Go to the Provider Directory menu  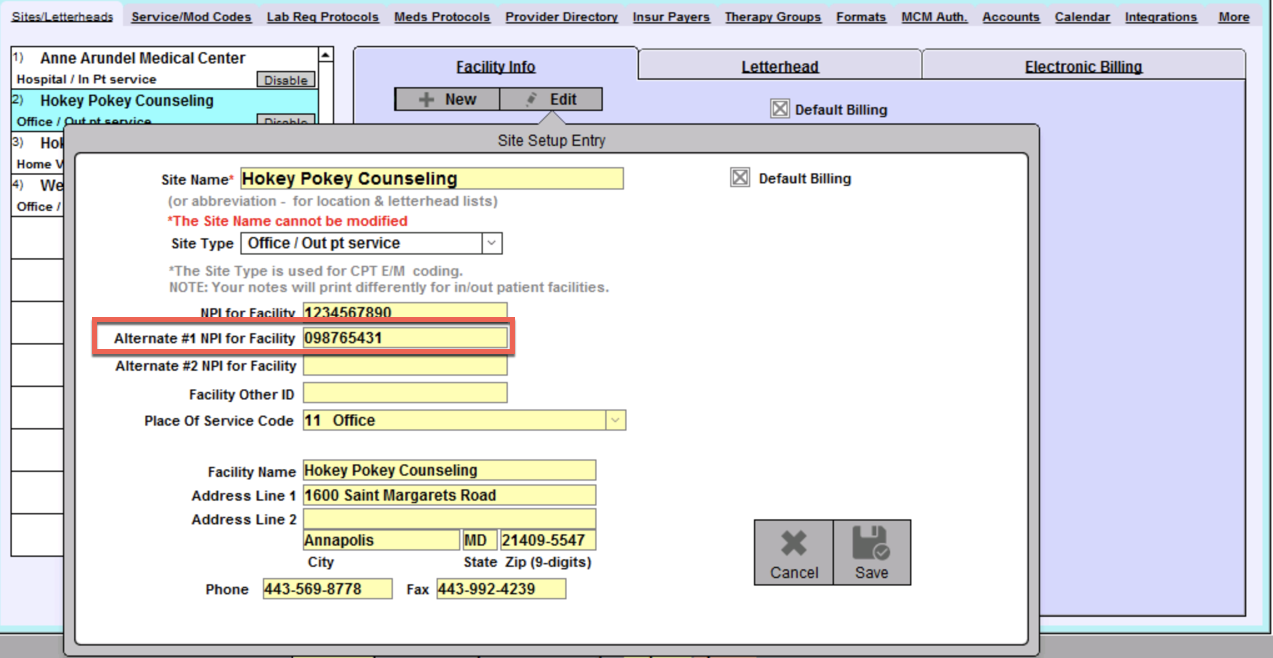[561, 17]
